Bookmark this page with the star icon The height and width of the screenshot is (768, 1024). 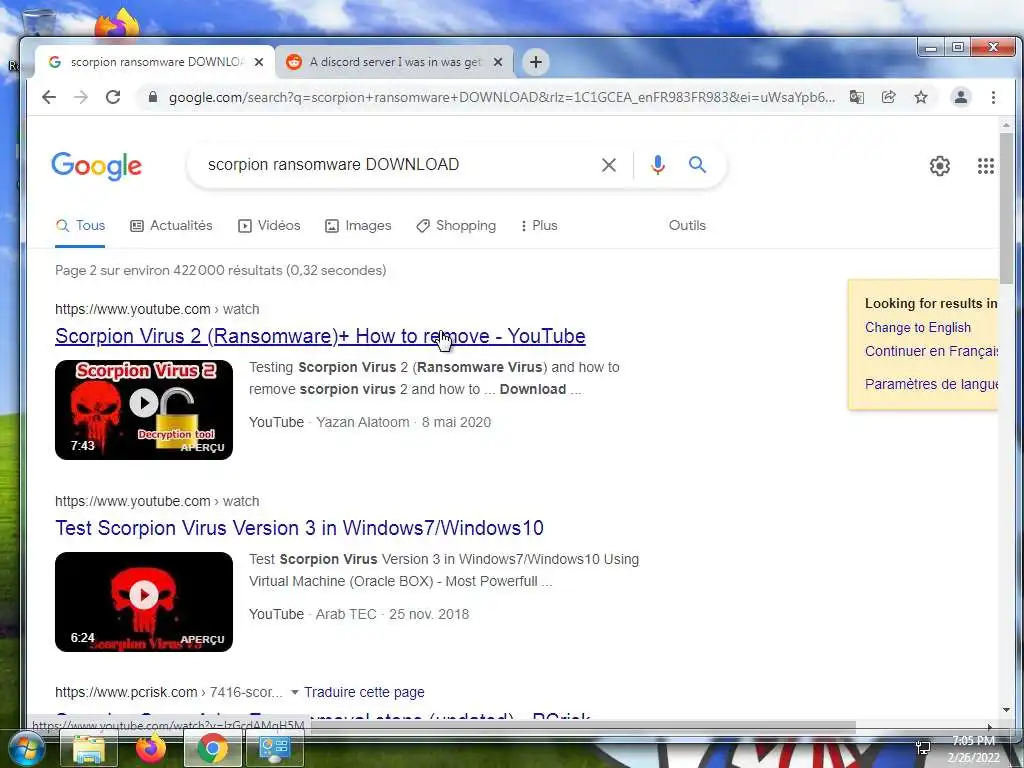click(x=921, y=97)
